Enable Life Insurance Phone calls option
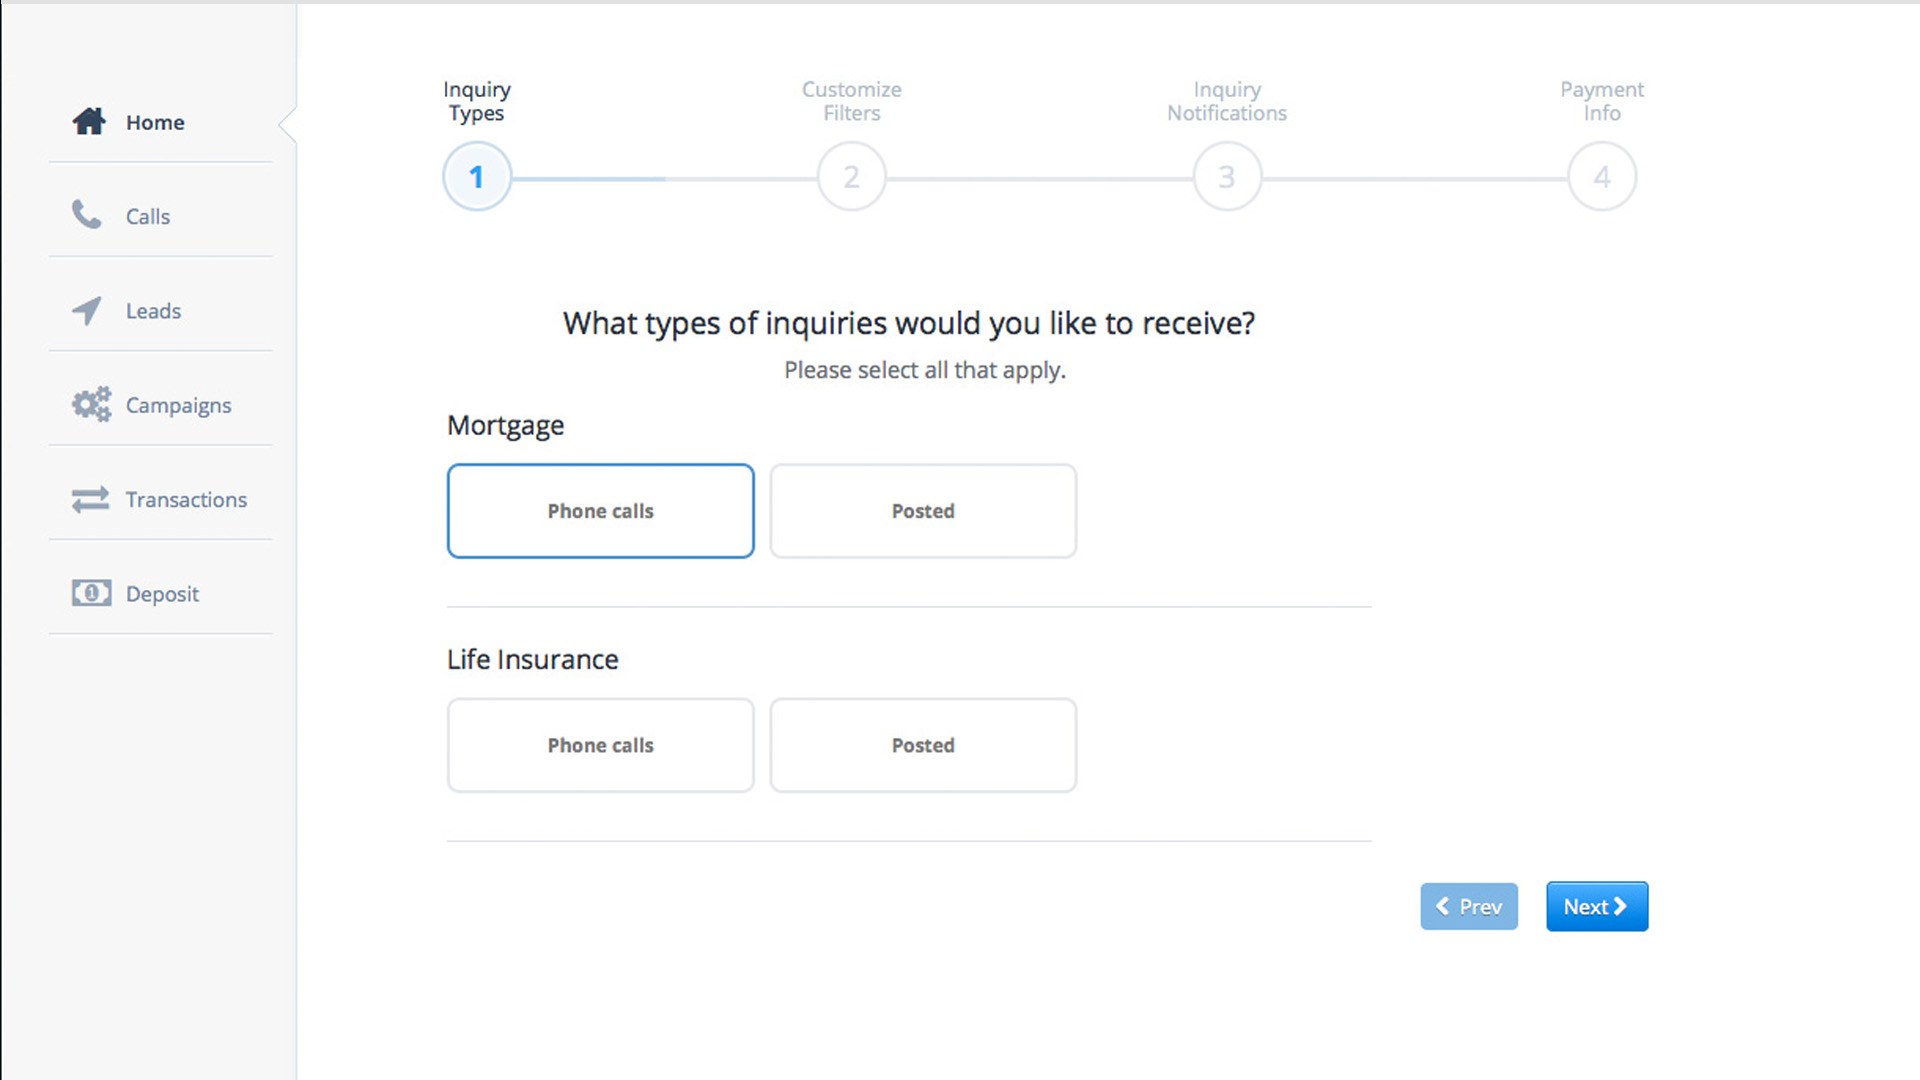Viewport: 1920px width, 1080px height. pyautogui.click(x=600, y=745)
